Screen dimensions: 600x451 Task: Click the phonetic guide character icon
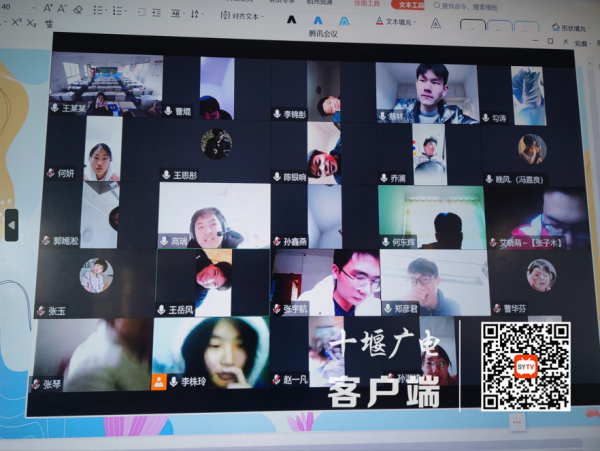[x=49, y=24]
